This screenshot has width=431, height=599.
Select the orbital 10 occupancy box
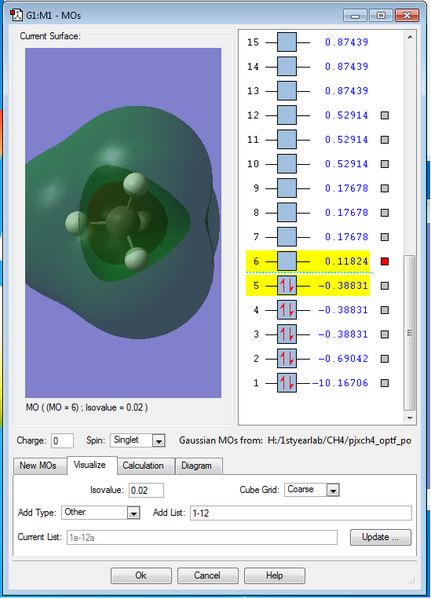coord(287,164)
